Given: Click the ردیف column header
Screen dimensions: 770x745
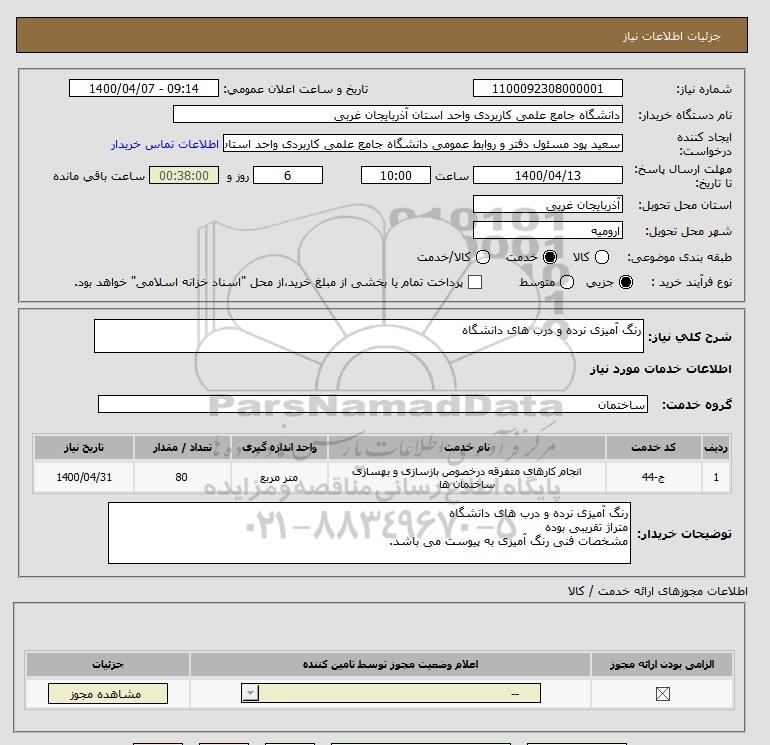Looking at the screenshot, I should pos(716,447).
